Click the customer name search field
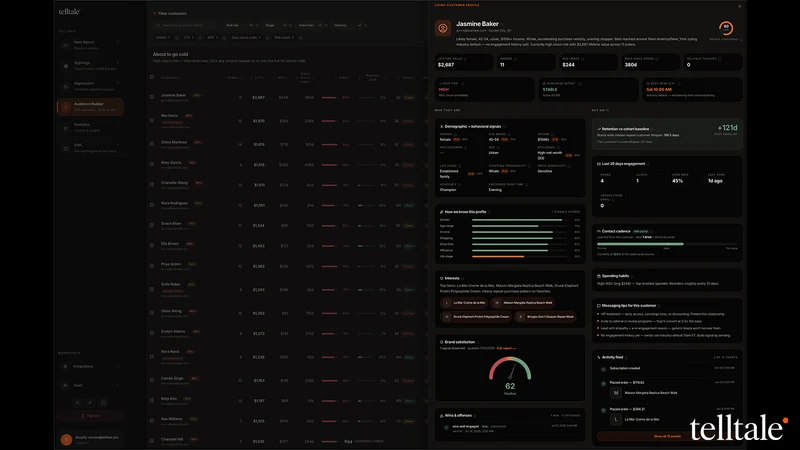 (186, 25)
